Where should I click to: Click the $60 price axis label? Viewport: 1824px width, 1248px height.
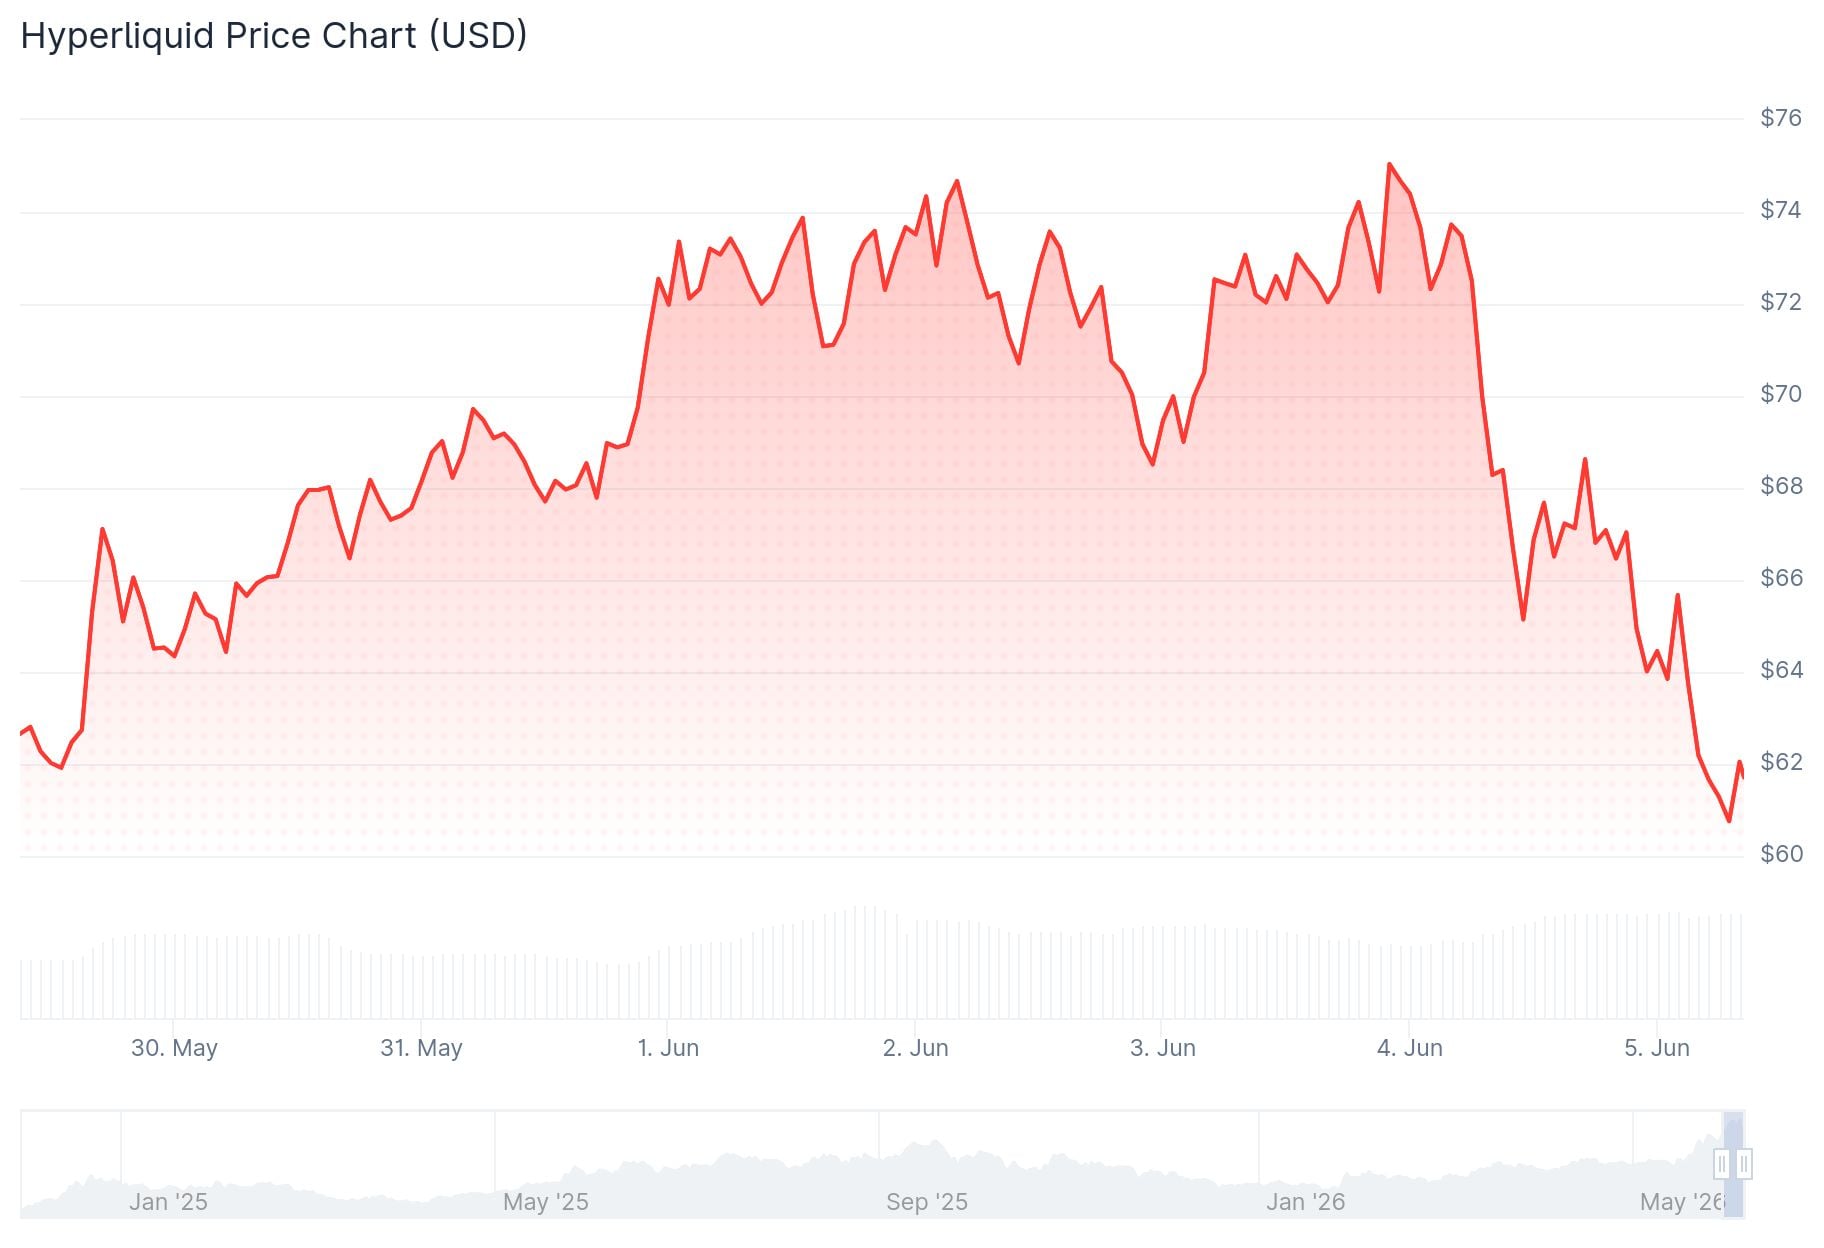[1781, 854]
